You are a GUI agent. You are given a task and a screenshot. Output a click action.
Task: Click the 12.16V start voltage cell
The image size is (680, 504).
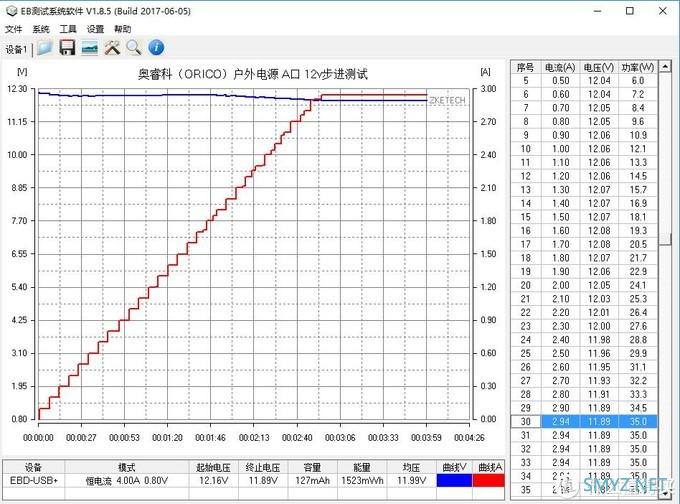pyautogui.click(x=213, y=481)
